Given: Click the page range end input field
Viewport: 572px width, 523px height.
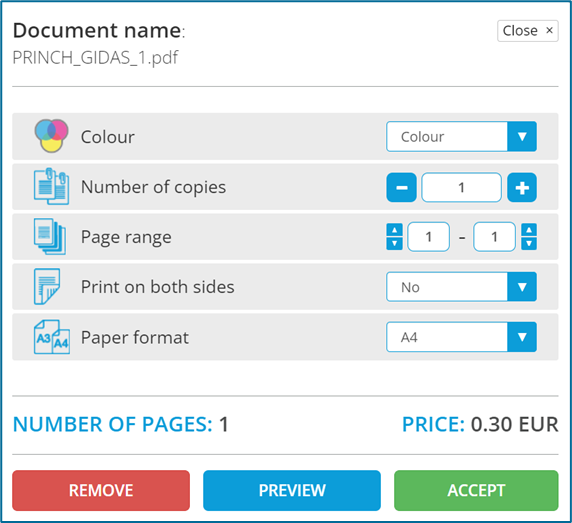Looking at the screenshot, I should coord(494,237).
